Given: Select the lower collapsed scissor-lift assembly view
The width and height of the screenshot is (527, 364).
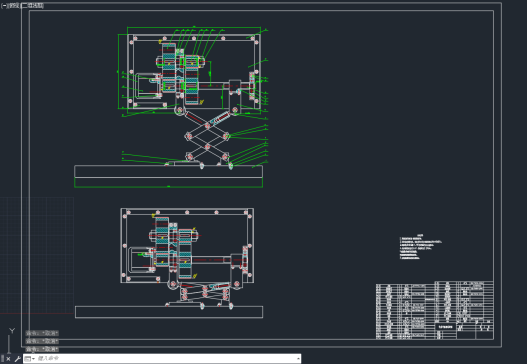Looking at the screenshot, I should pos(169,263).
